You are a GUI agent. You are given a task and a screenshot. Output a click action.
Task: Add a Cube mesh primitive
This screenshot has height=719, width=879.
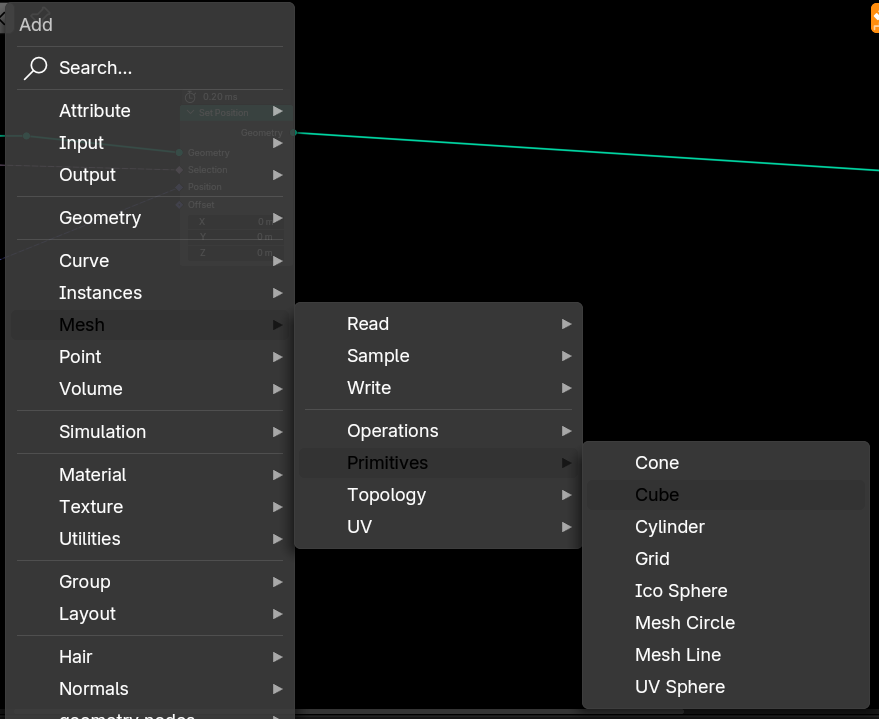pos(725,495)
